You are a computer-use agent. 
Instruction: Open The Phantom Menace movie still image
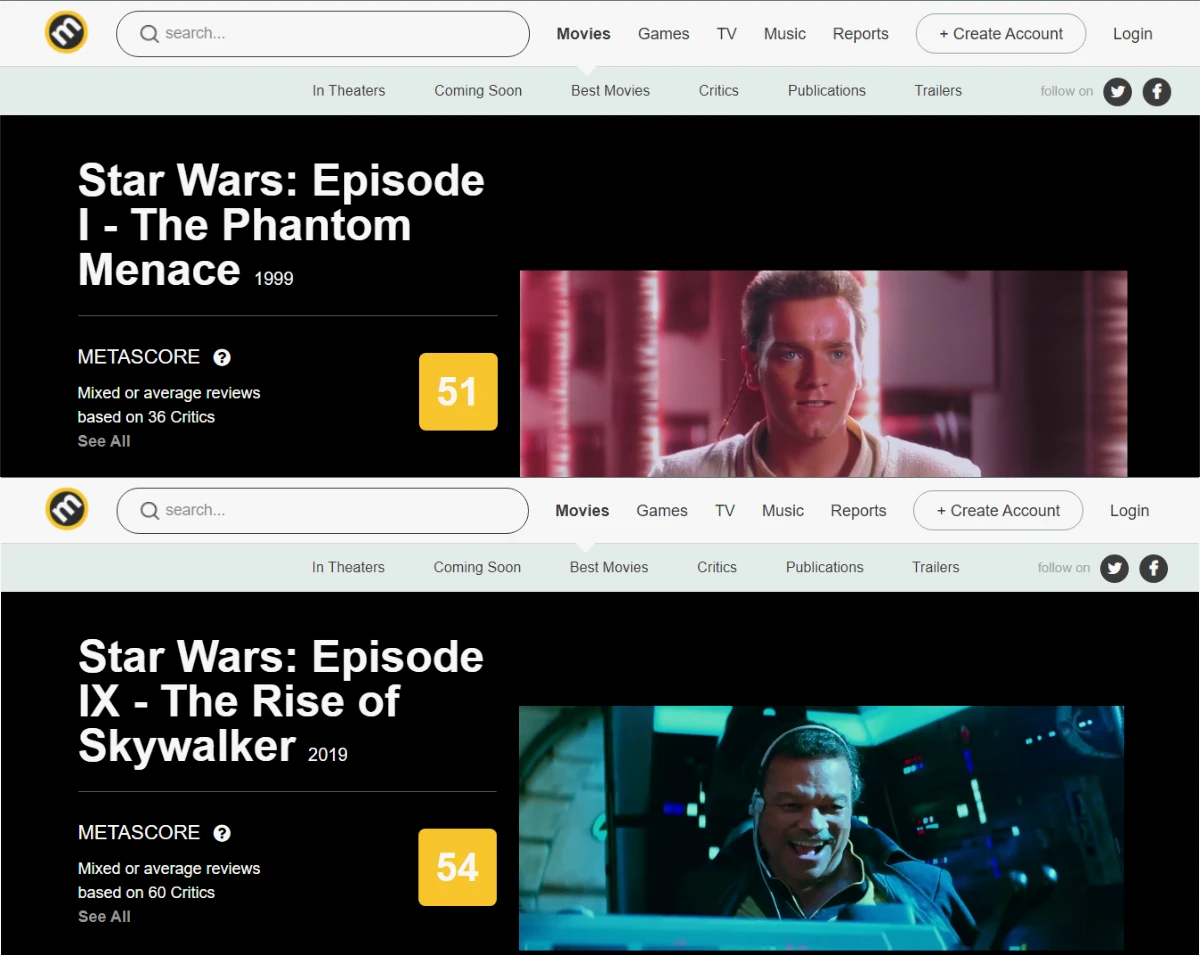coord(823,374)
